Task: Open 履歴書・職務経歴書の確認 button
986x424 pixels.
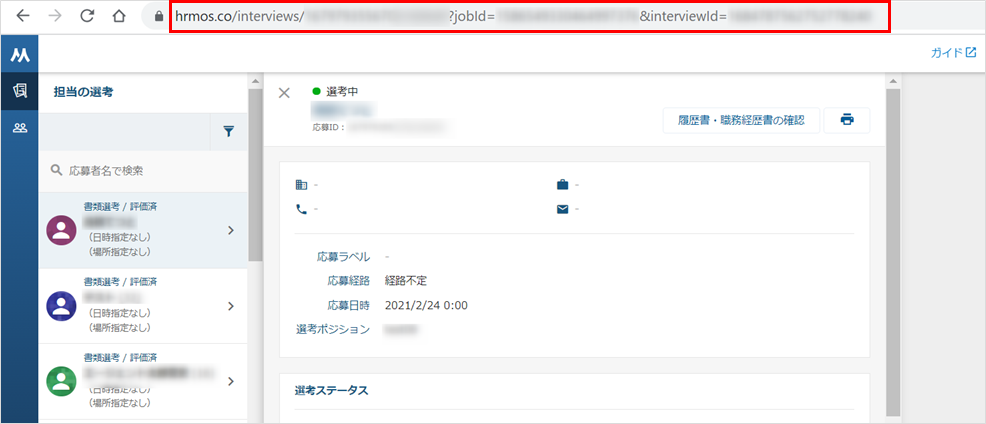Action: (741, 120)
